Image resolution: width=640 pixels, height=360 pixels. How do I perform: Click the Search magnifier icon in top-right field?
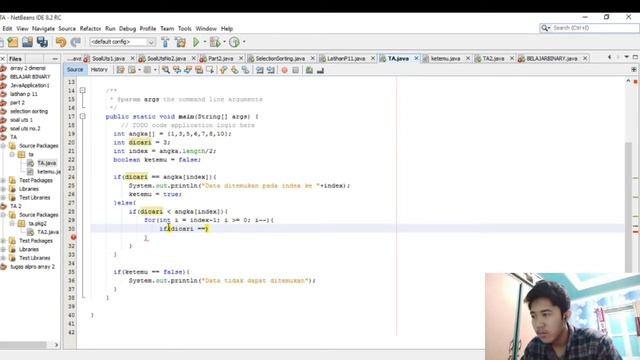pyautogui.click(x=545, y=28)
